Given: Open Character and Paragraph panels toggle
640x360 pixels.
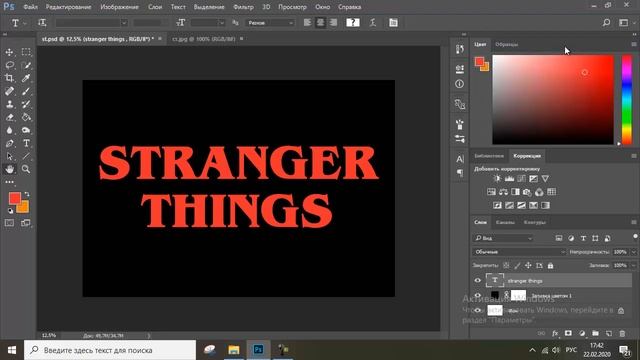Looking at the screenshot, I should 393,23.
